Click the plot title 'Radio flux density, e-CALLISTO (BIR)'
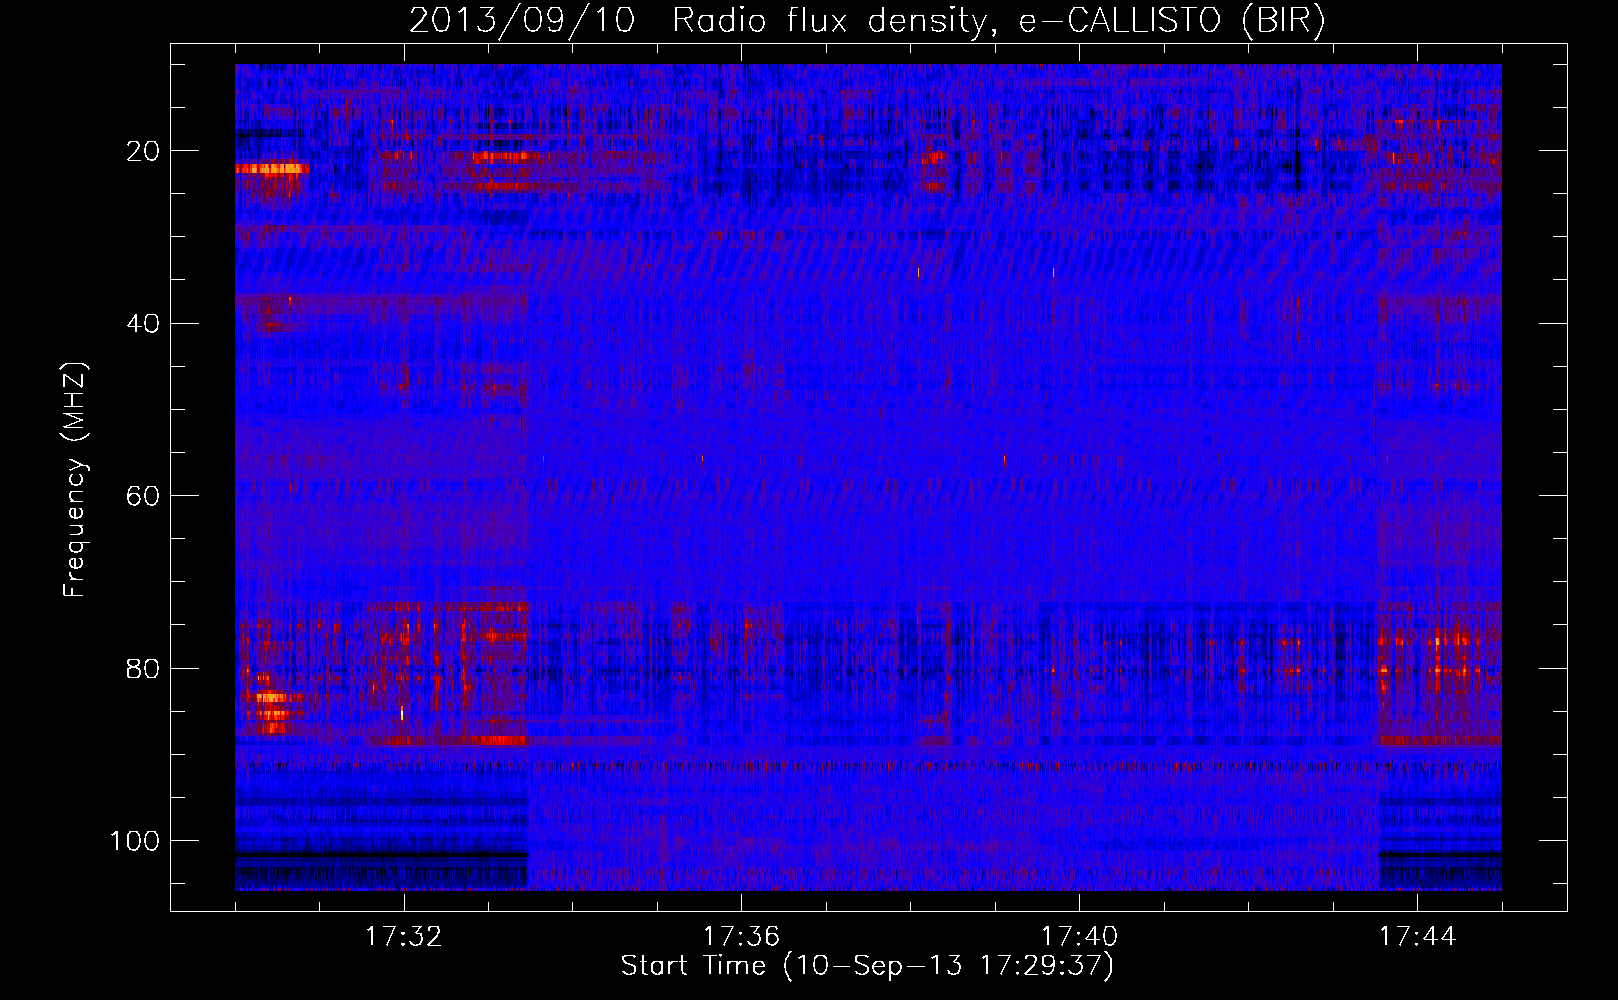Image resolution: width=1618 pixels, height=1000 pixels. click(x=998, y=21)
